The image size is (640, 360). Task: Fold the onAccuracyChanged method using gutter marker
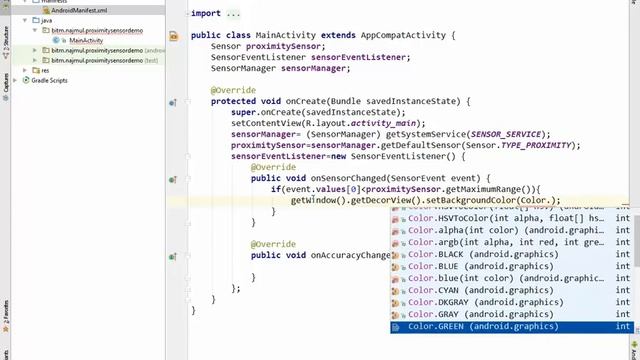(188, 256)
